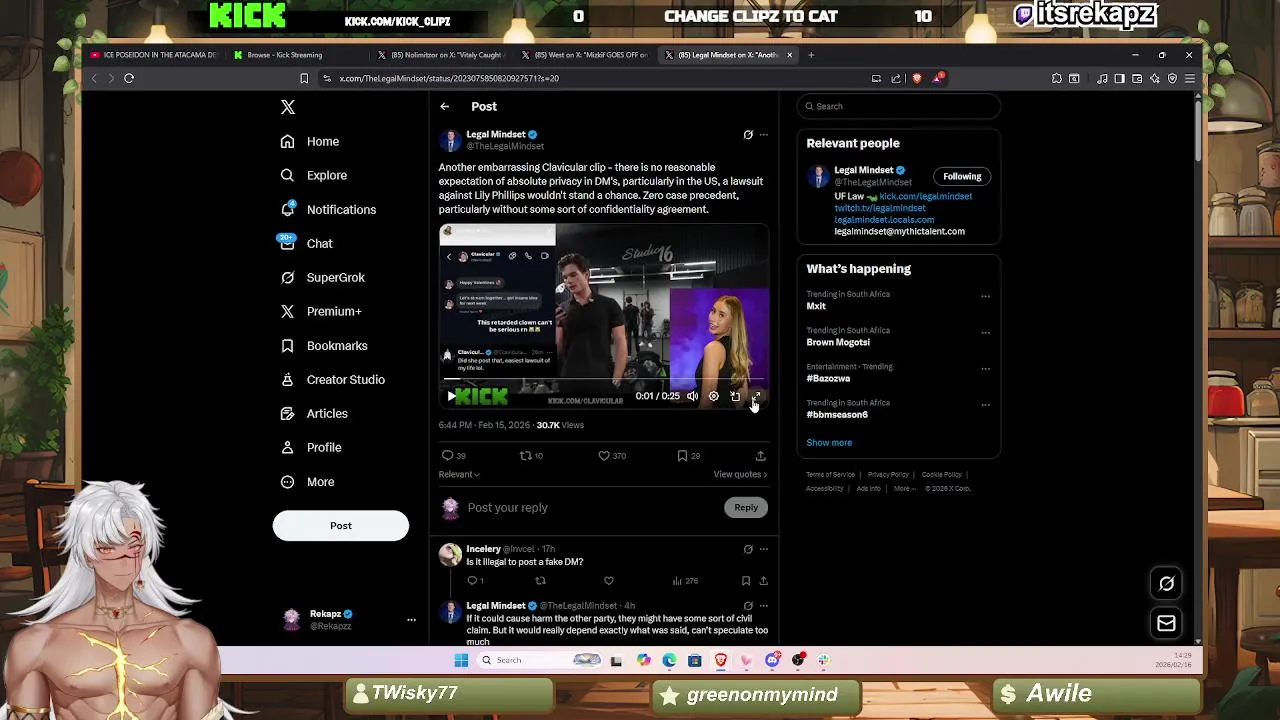Image resolution: width=1280 pixels, height=720 pixels.
Task: Open kick.com/legalmindset link
Action: point(925,197)
